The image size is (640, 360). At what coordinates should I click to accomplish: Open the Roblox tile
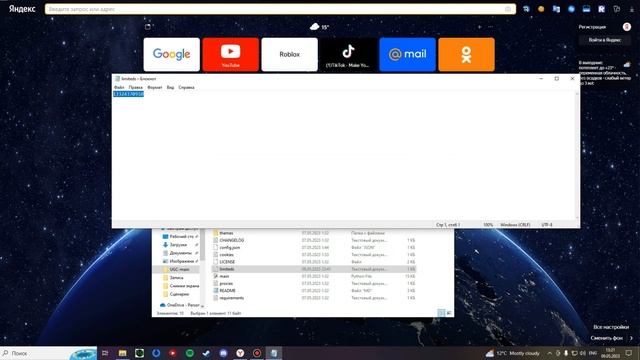tap(289, 54)
